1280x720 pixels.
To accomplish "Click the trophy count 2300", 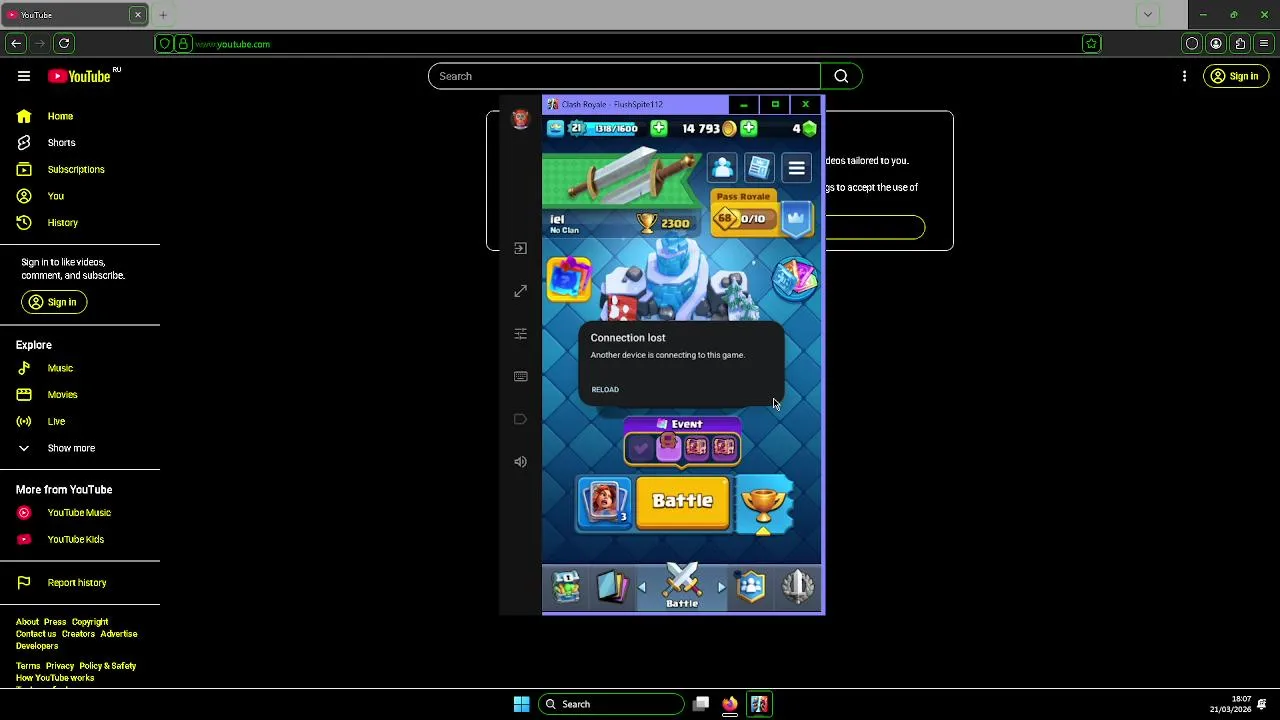I will click(675, 224).
